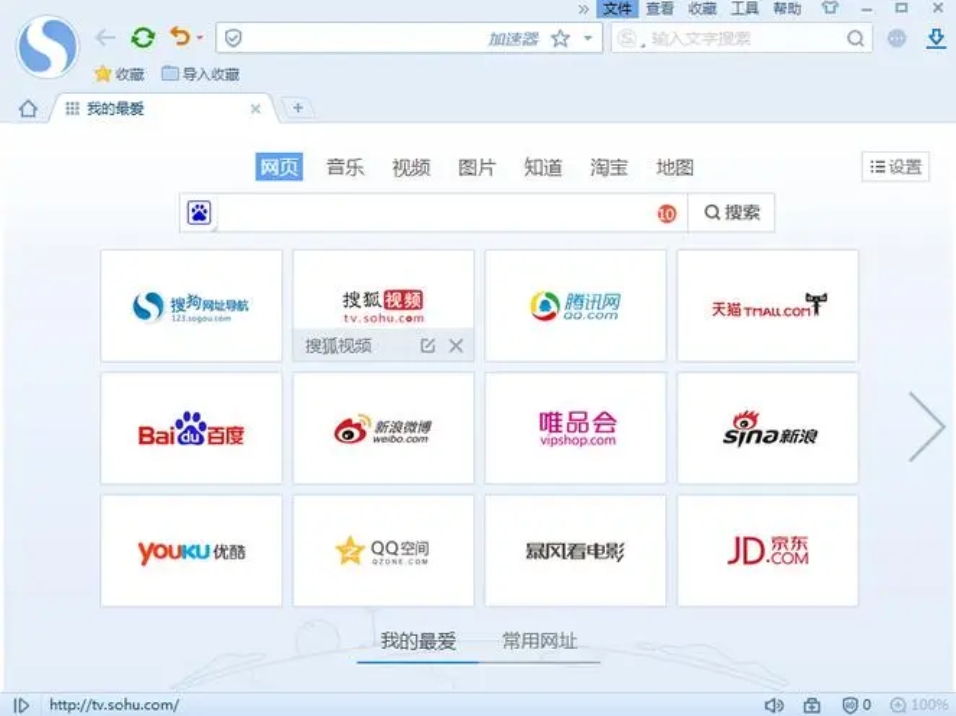Switch to the 视频 search category
The height and width of the screenshot is (716, 956).
(411, 166)
